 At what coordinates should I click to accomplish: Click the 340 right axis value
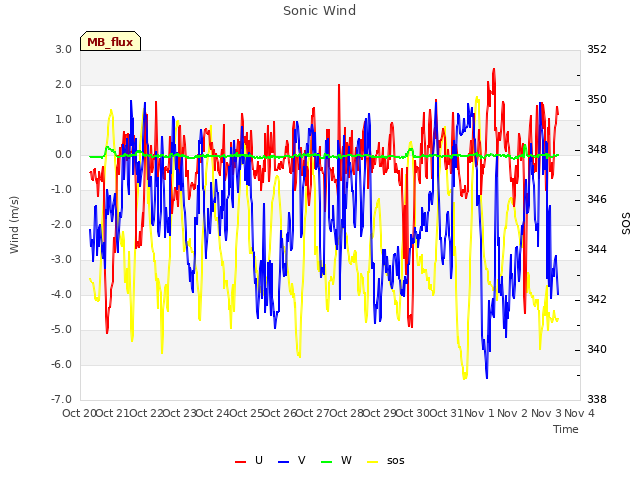pyautogui.click(x=597, y=349)
